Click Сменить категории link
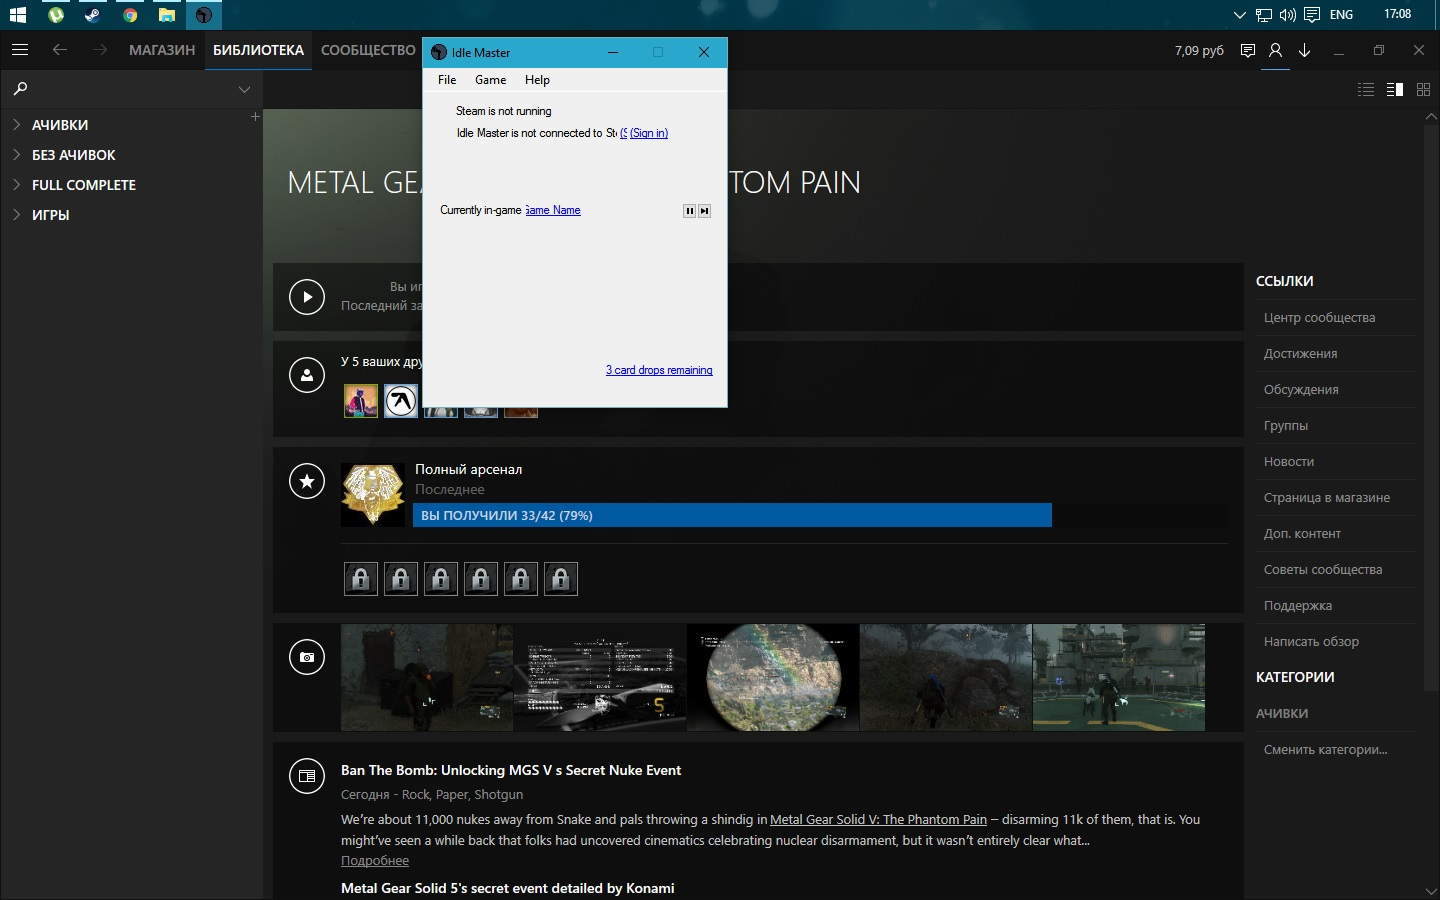The image size is (1440, 900). click(1325, 750)
